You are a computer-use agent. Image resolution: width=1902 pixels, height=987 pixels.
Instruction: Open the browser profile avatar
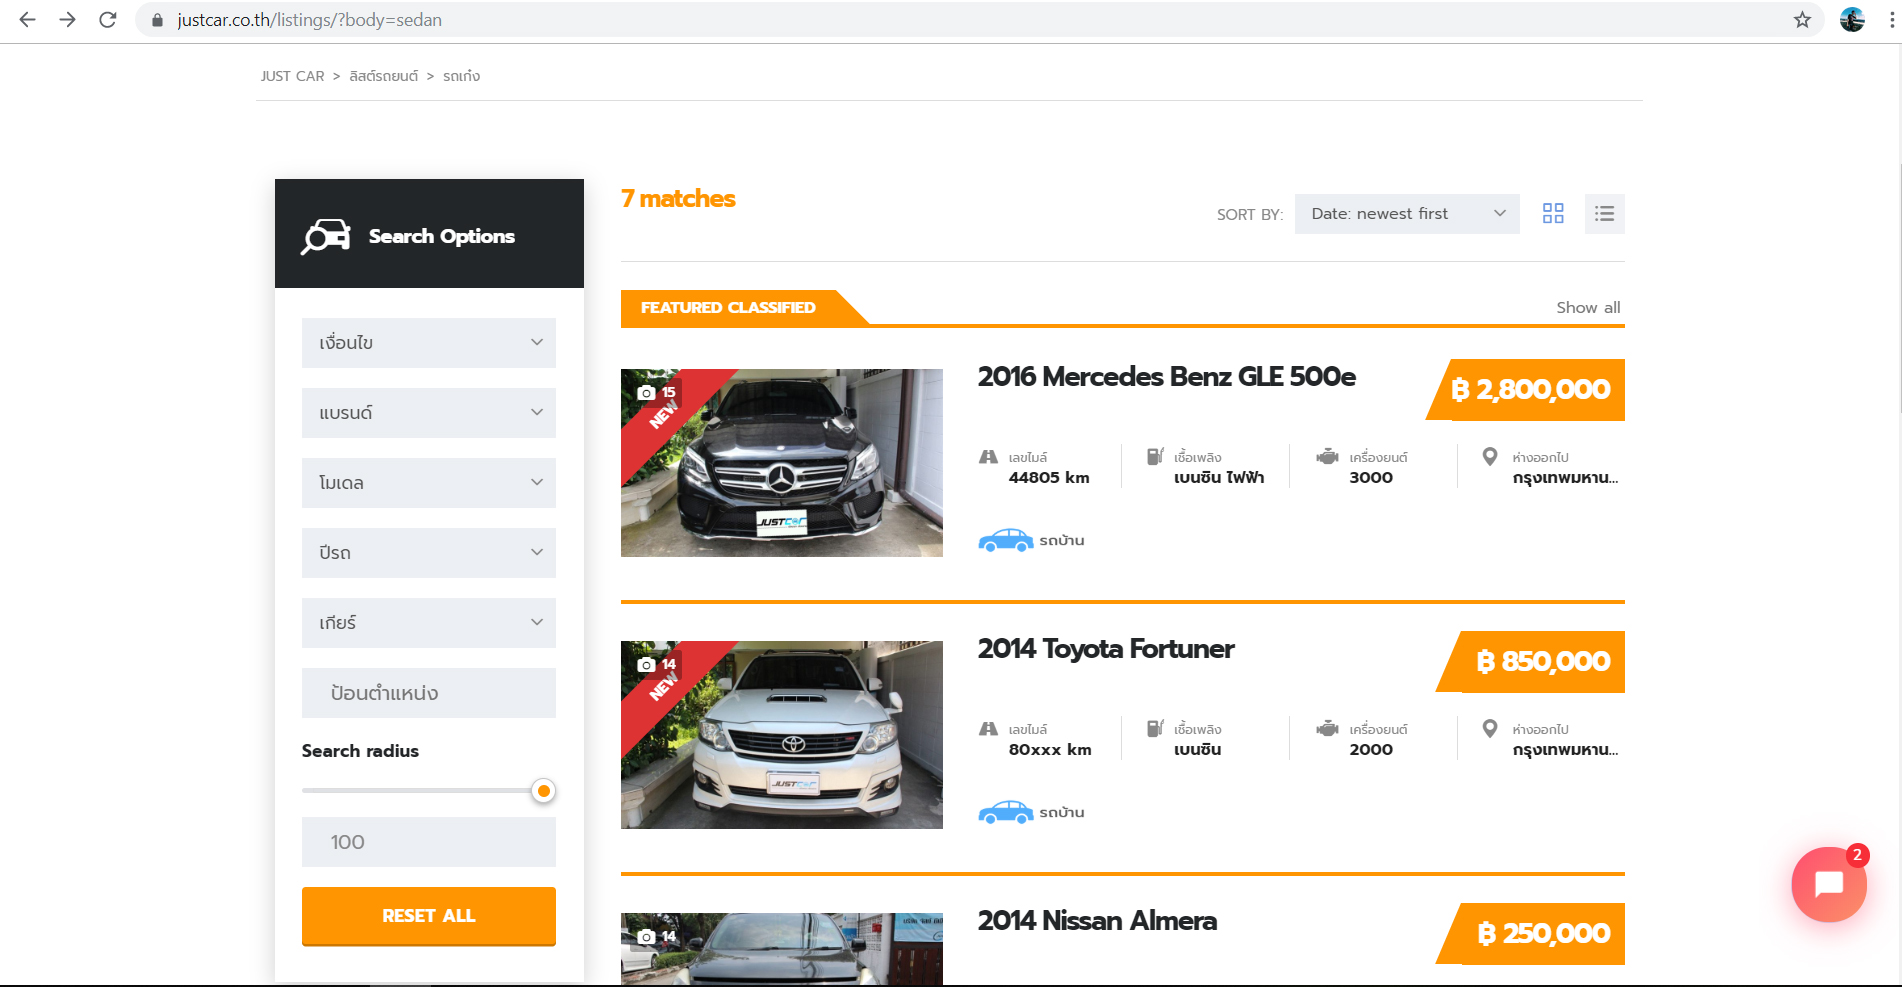1852,20
